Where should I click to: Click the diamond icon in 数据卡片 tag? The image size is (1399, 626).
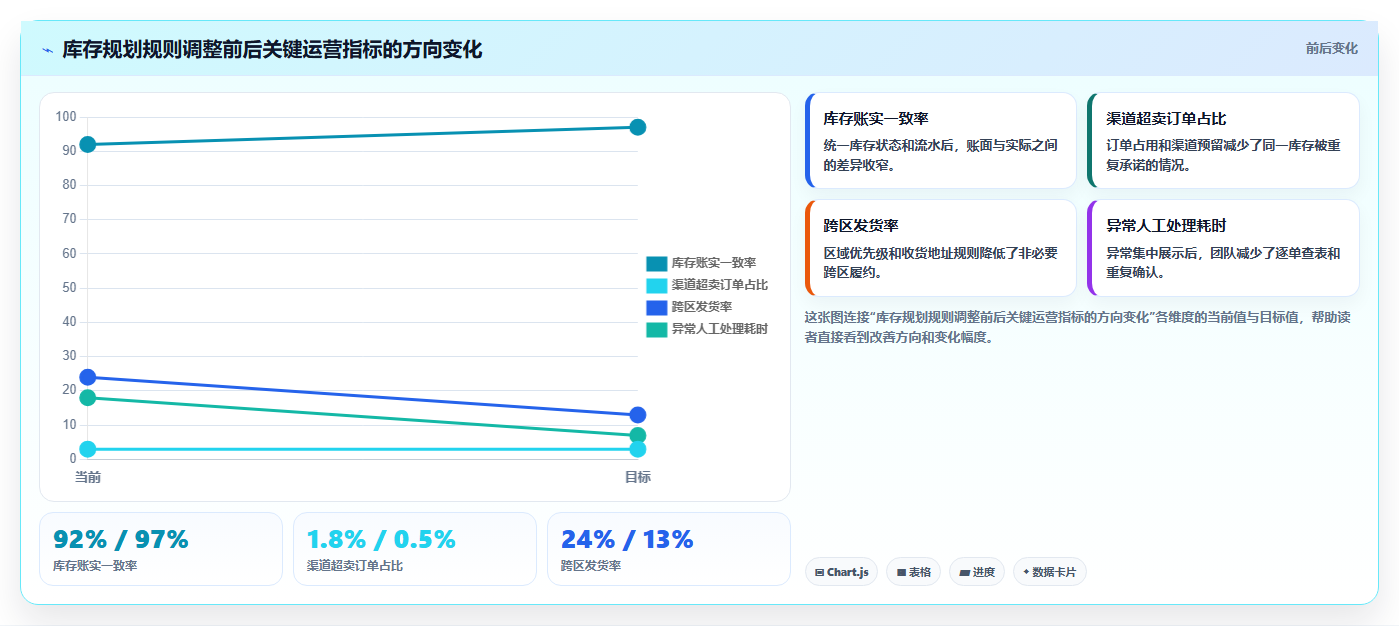(x=1026, y=572)
